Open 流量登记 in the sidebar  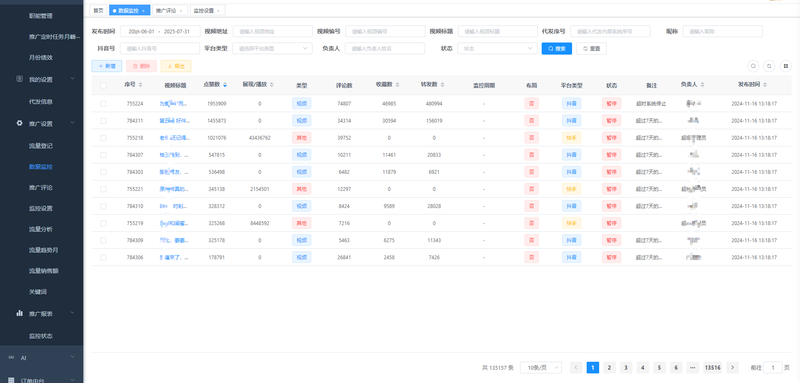pyautogui.click(x=41, y=146)
